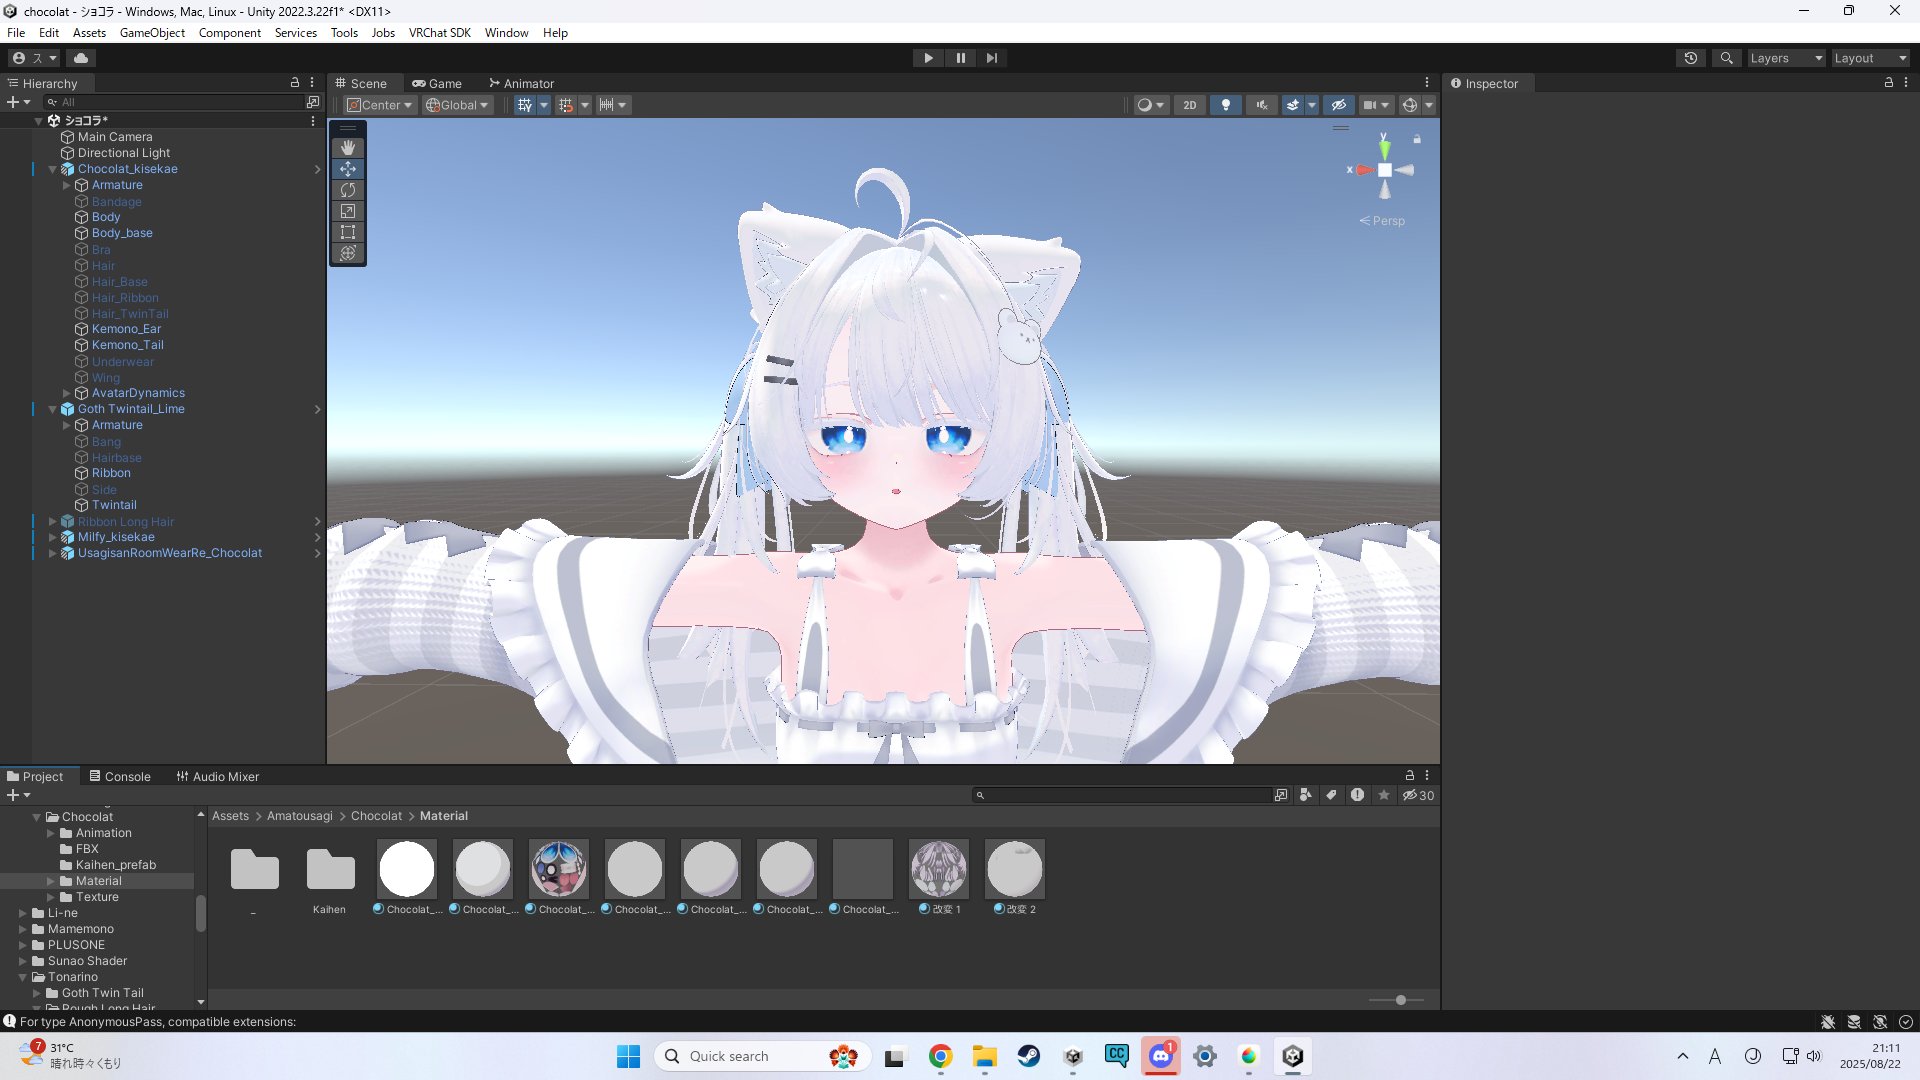Toggle scene lighting bulb

(x=1226, y=105)
